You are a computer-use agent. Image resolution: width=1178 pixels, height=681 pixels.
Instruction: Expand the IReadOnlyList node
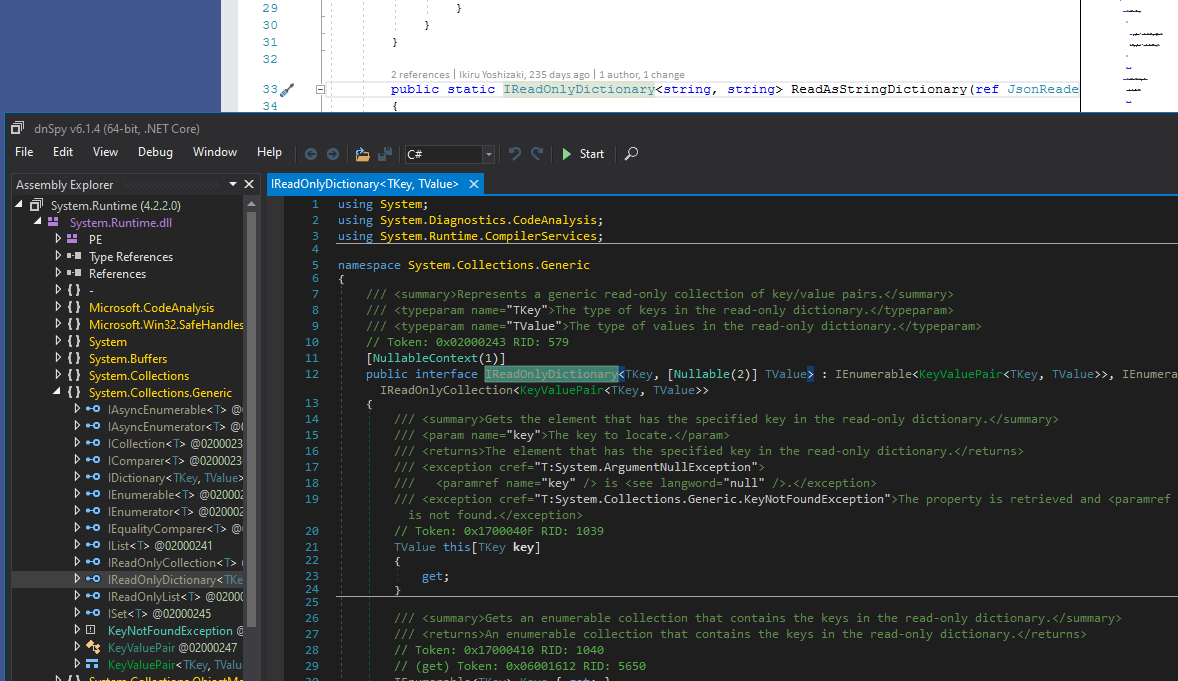click(x=78, y=596)
